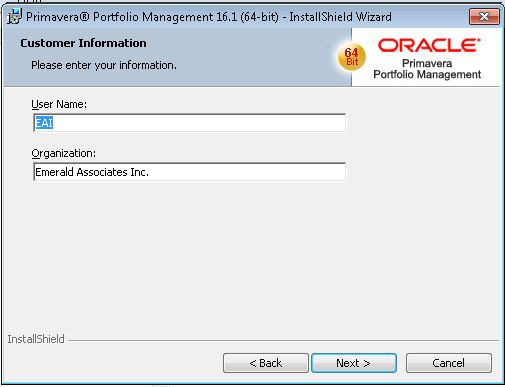Click the 'Customer Information' heading
Viewport: 505px width, 387px height.
(x=83, y=43)
